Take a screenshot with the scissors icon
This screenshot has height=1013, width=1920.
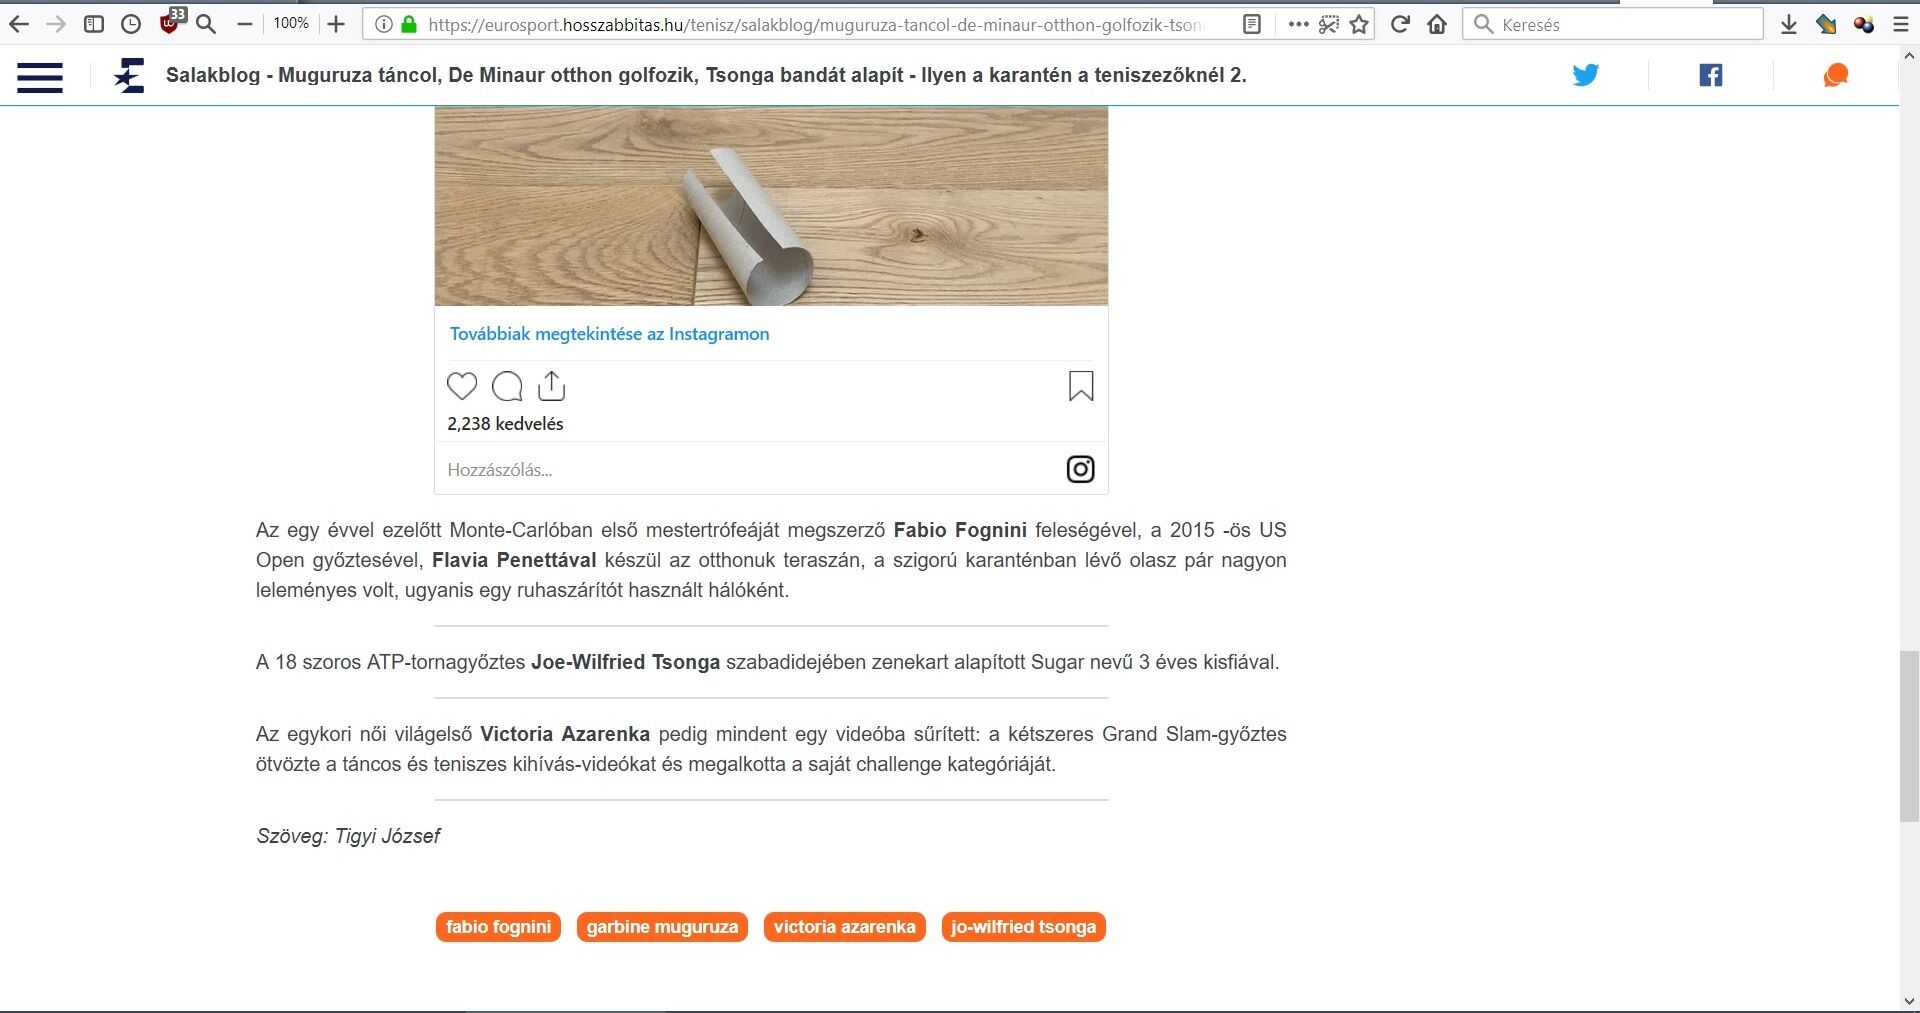[1329, 24]
